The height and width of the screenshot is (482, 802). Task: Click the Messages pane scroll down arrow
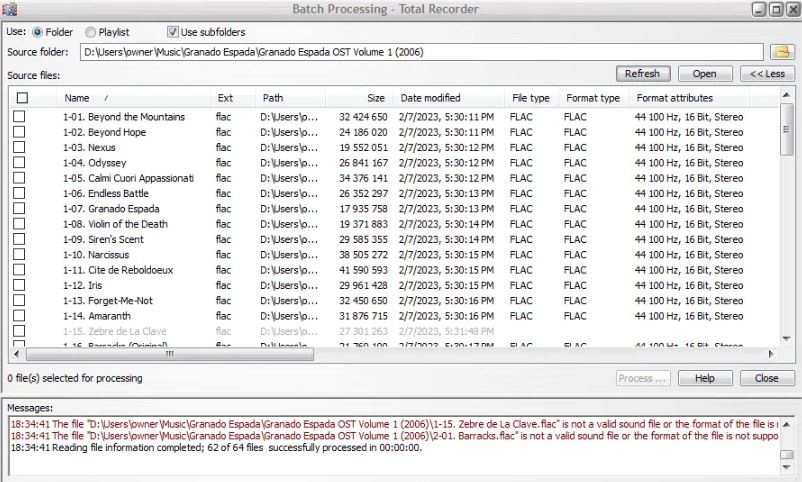(787, 467)
